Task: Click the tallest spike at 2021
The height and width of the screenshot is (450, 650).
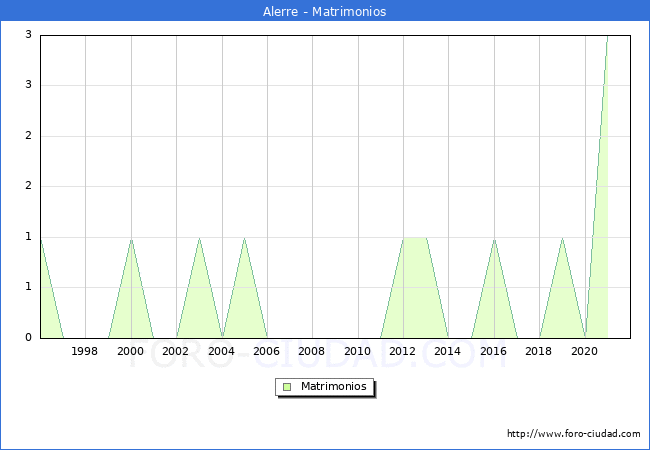Action: [606, 38]
